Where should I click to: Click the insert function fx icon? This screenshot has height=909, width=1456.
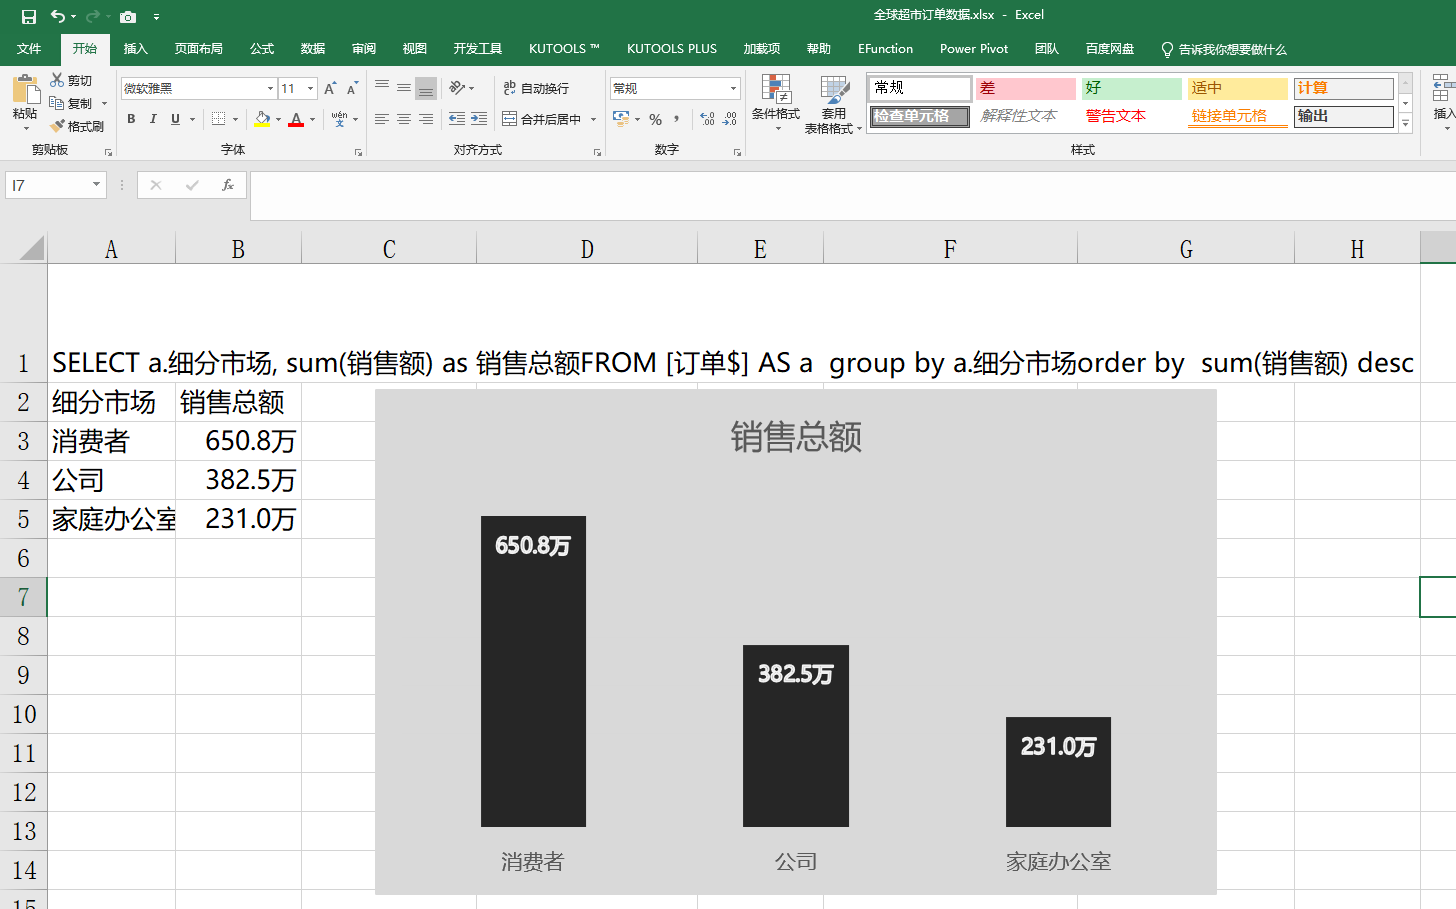(x=228, y=185)
